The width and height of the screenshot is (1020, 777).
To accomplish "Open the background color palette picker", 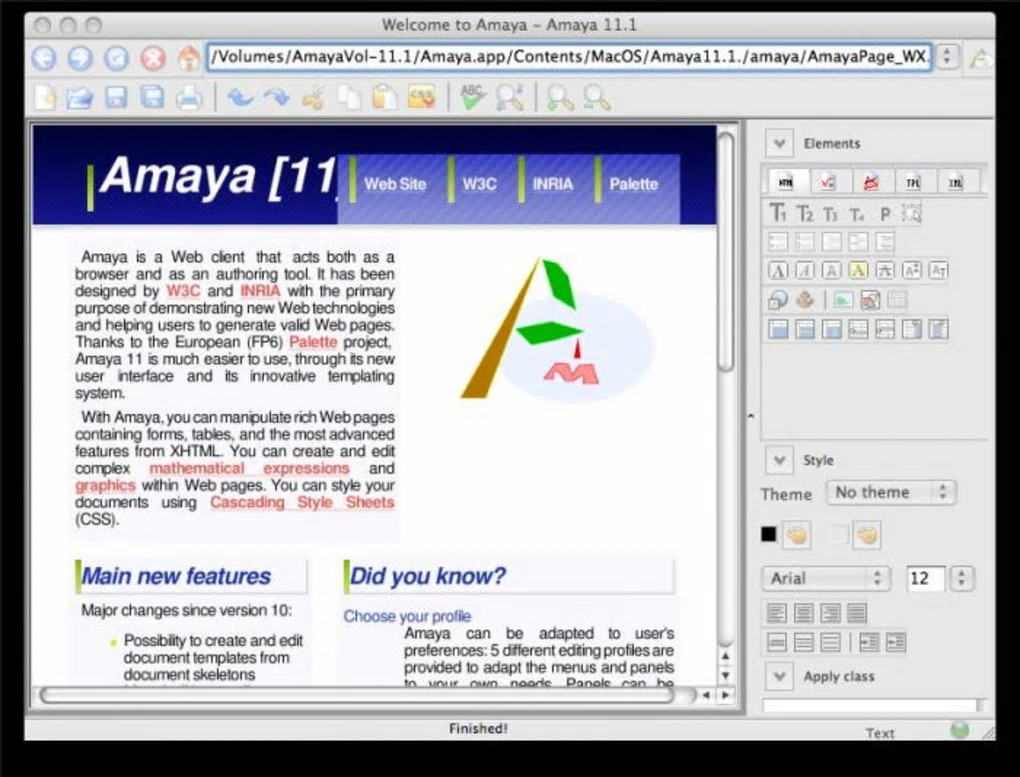I will (866, 536).
